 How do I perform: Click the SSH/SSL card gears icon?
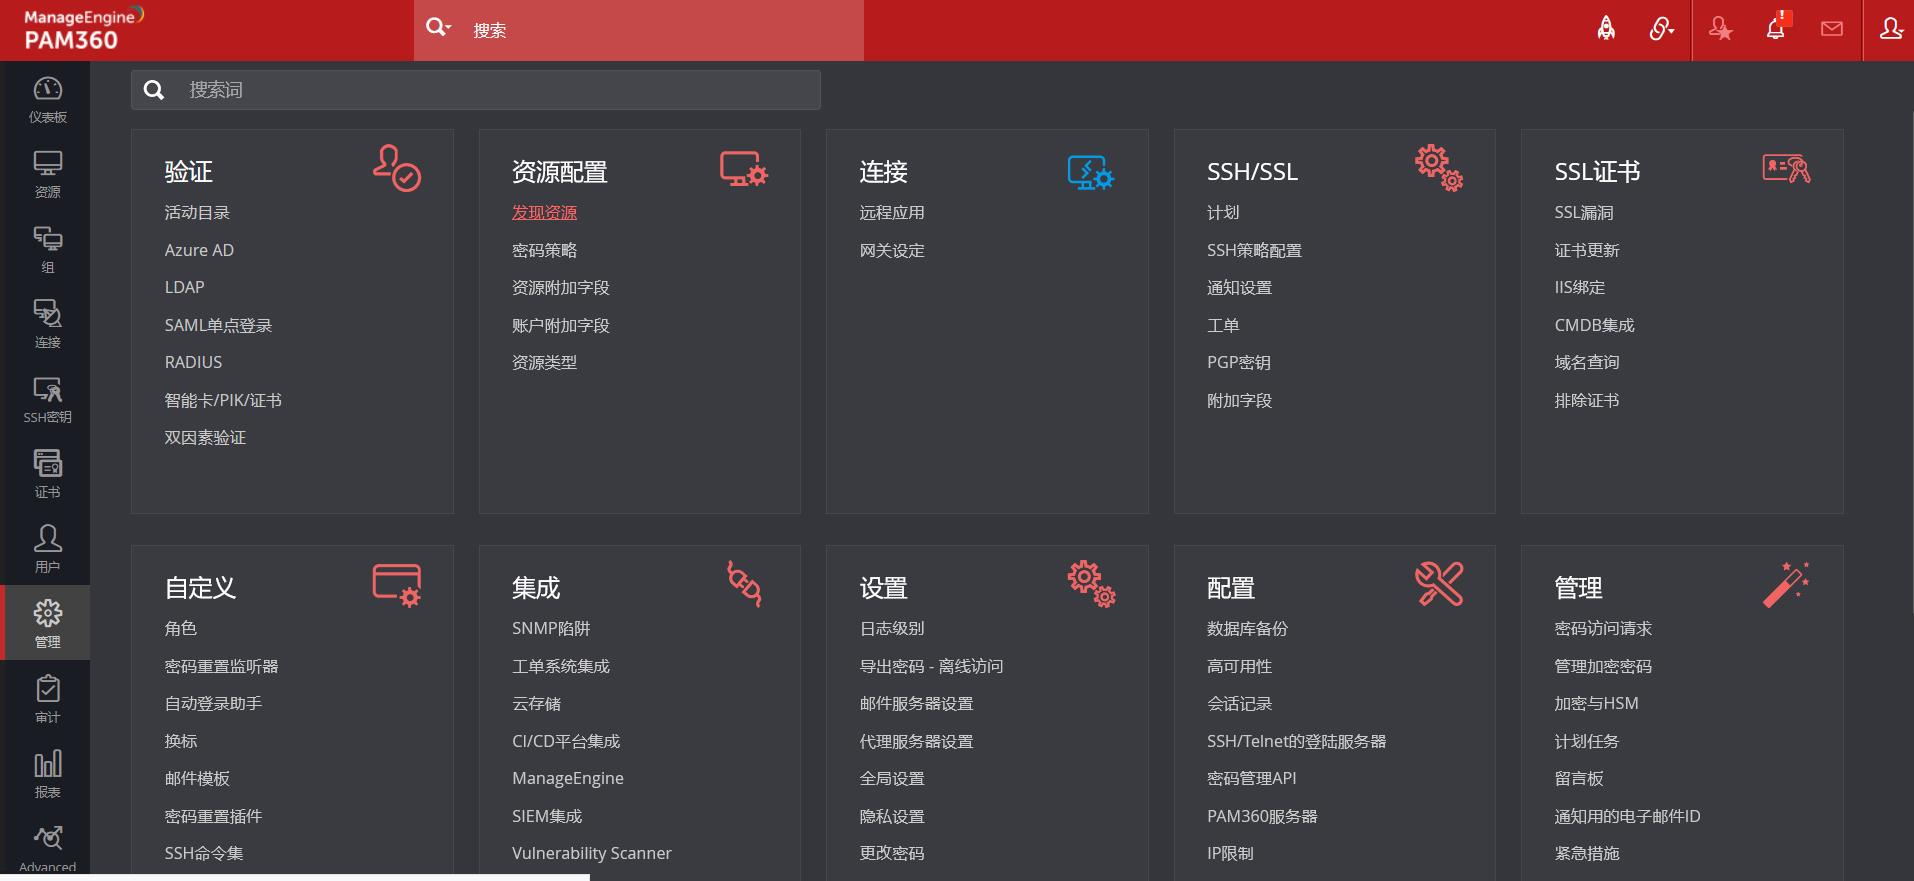1439,168
